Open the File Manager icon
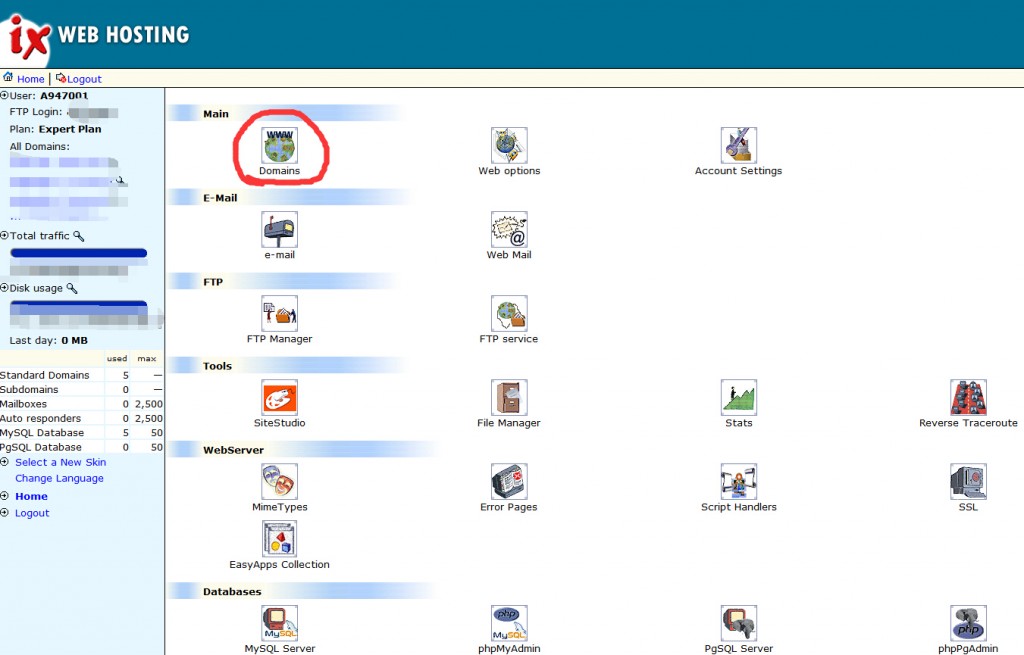 pyautogui.click(x=509, y=397)
